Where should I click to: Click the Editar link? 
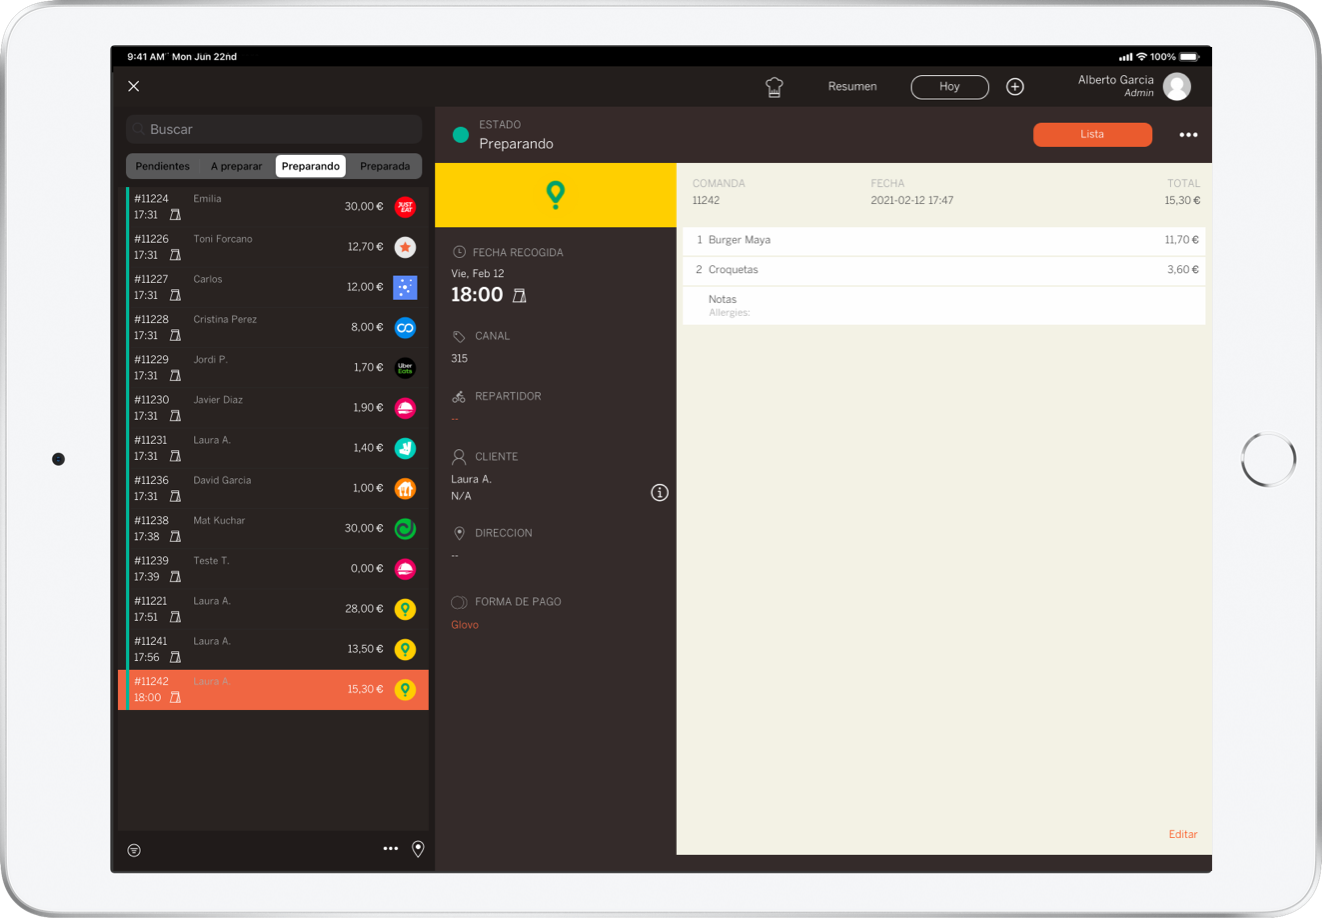[x=1183, y=834]
